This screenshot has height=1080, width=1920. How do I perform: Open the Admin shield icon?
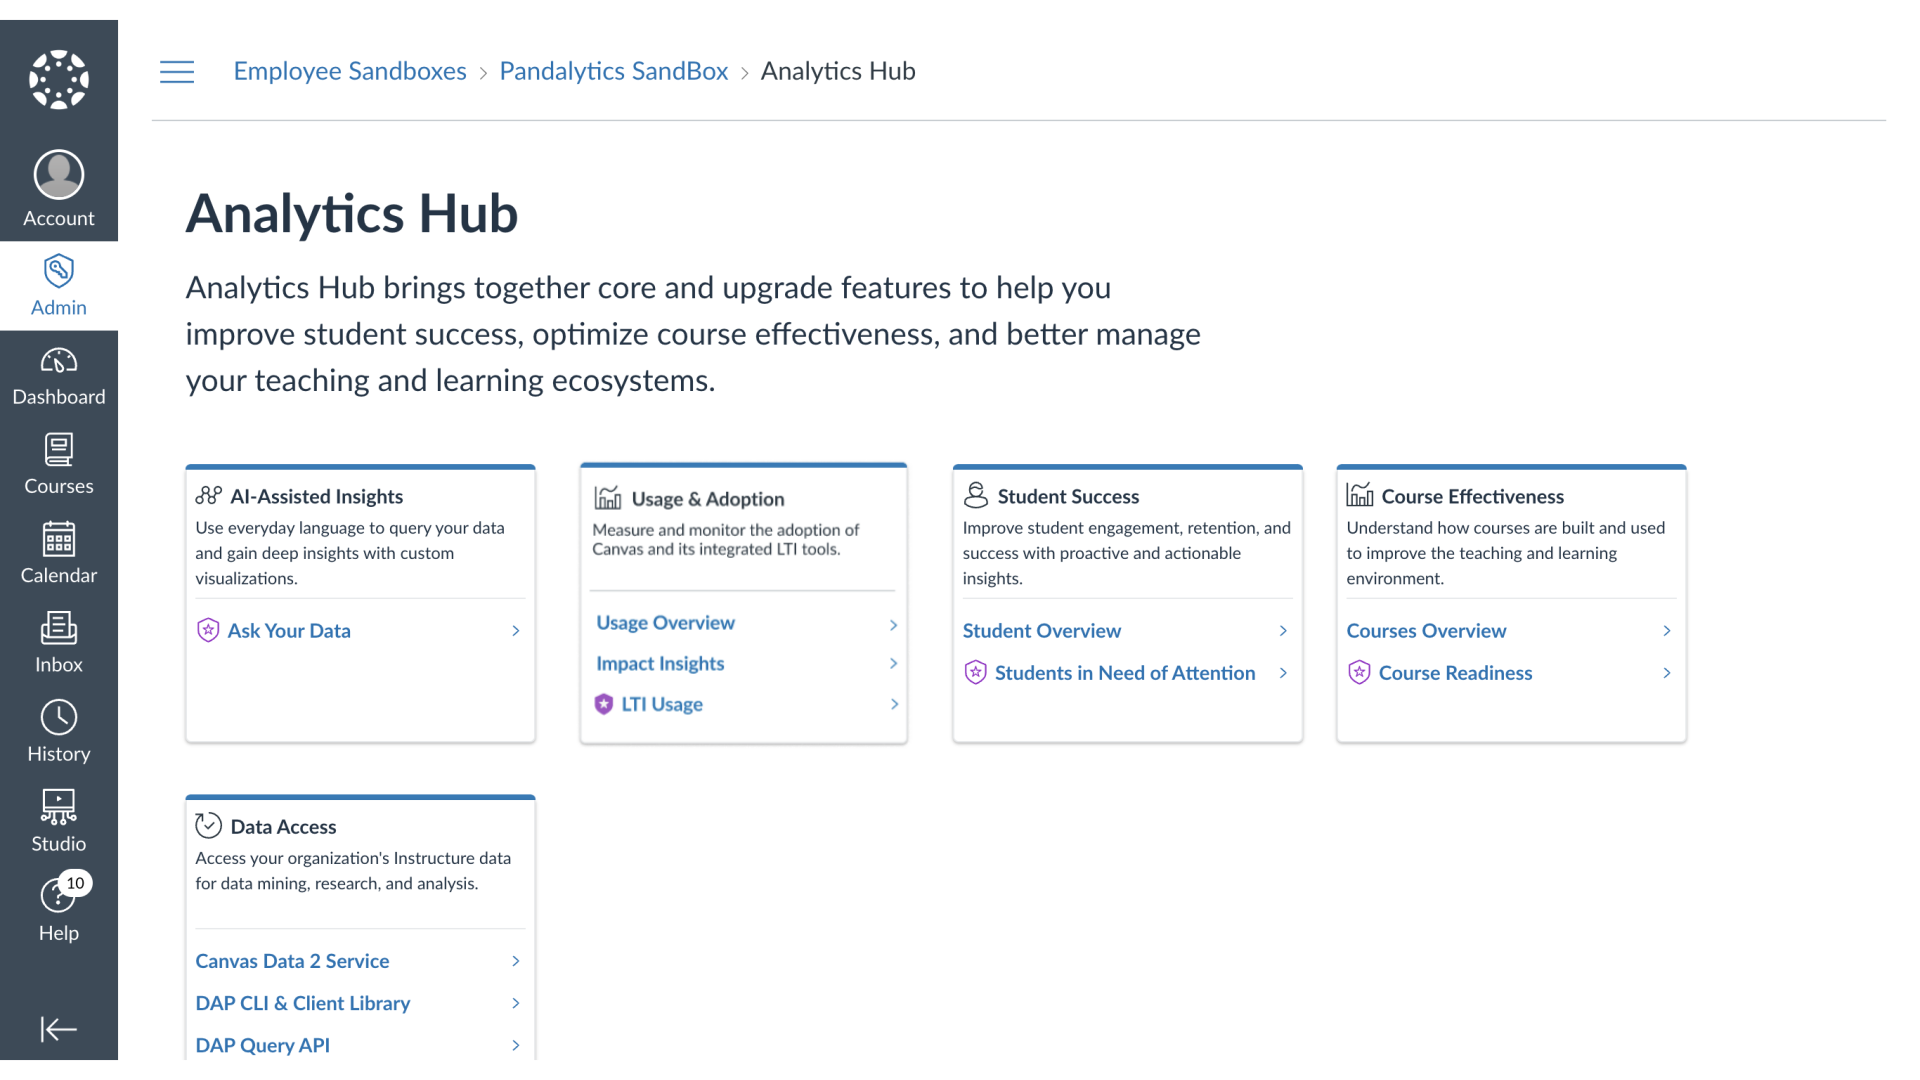point(59,271)
